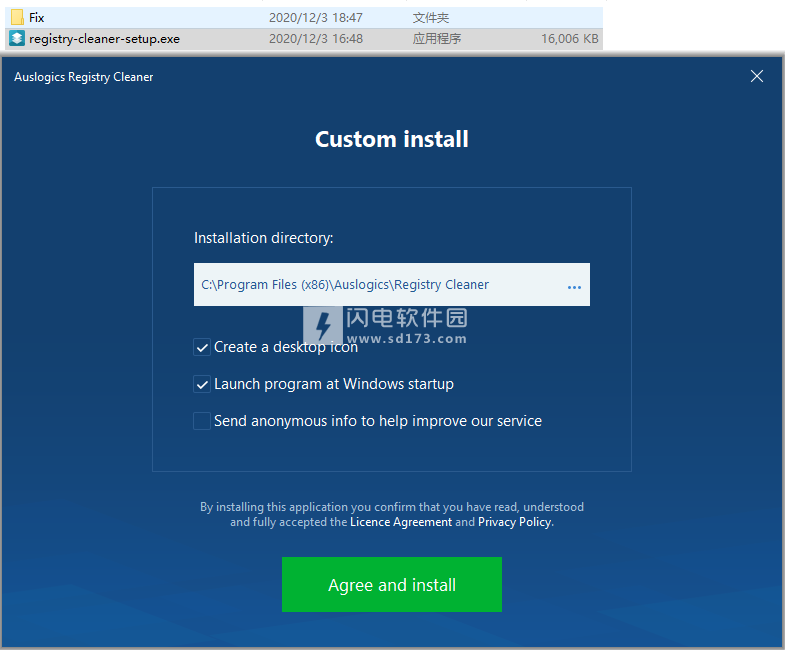Click the Custom install heading
The image size is (785, 650).
[392, 139]
